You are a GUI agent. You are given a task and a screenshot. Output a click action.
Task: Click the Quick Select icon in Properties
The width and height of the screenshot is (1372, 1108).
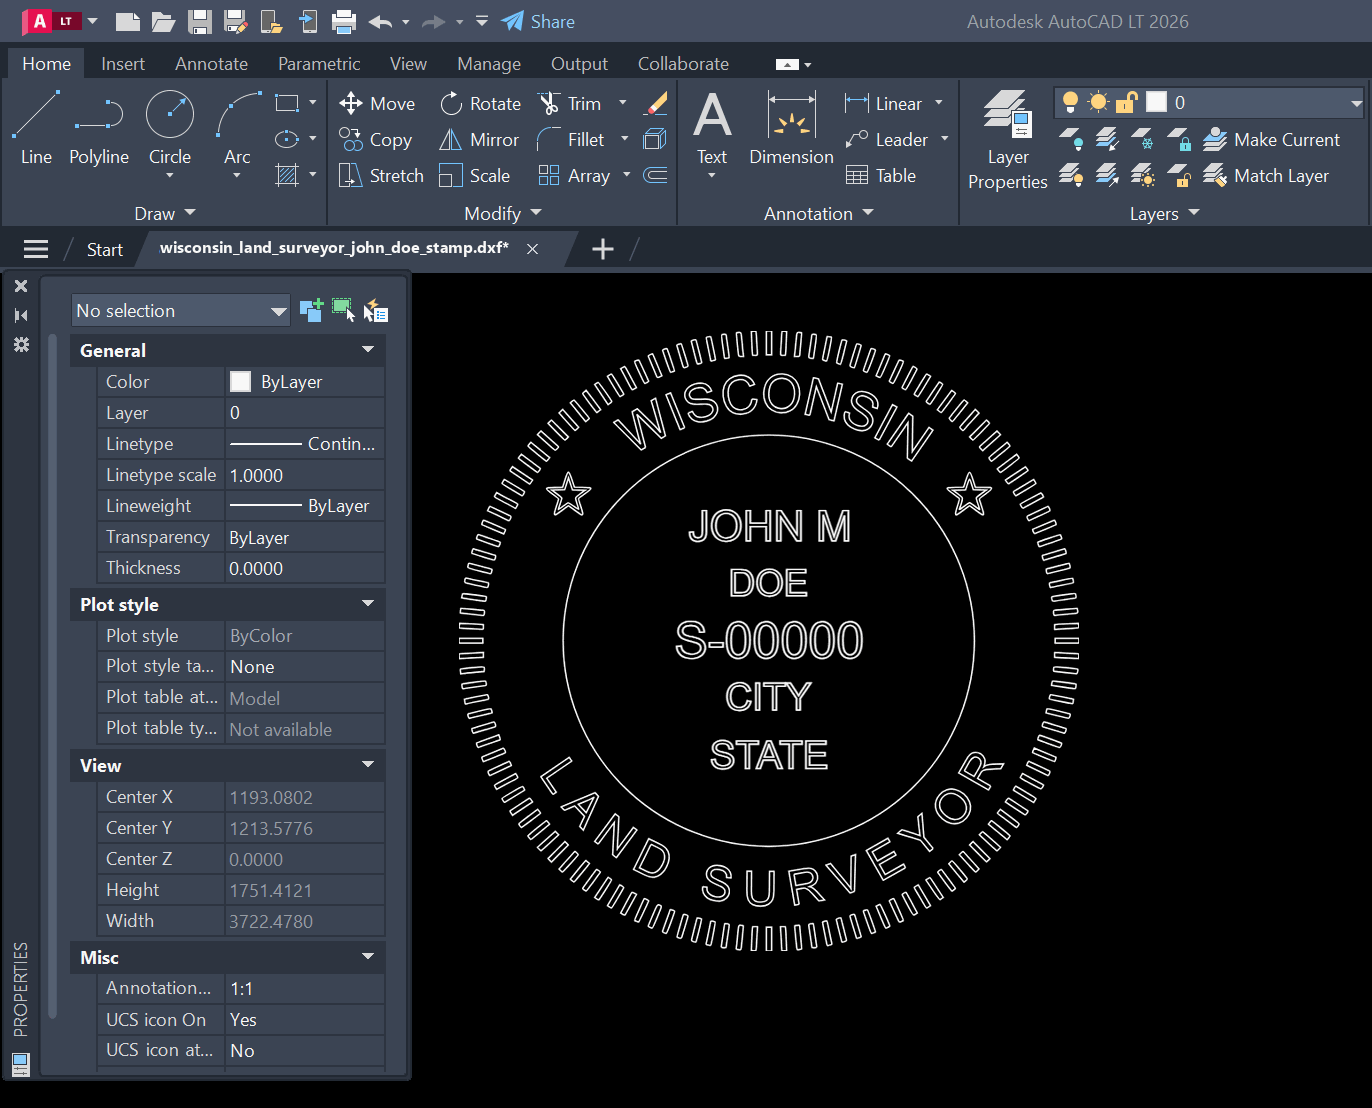pyautogui.click(x=375, y=311)
